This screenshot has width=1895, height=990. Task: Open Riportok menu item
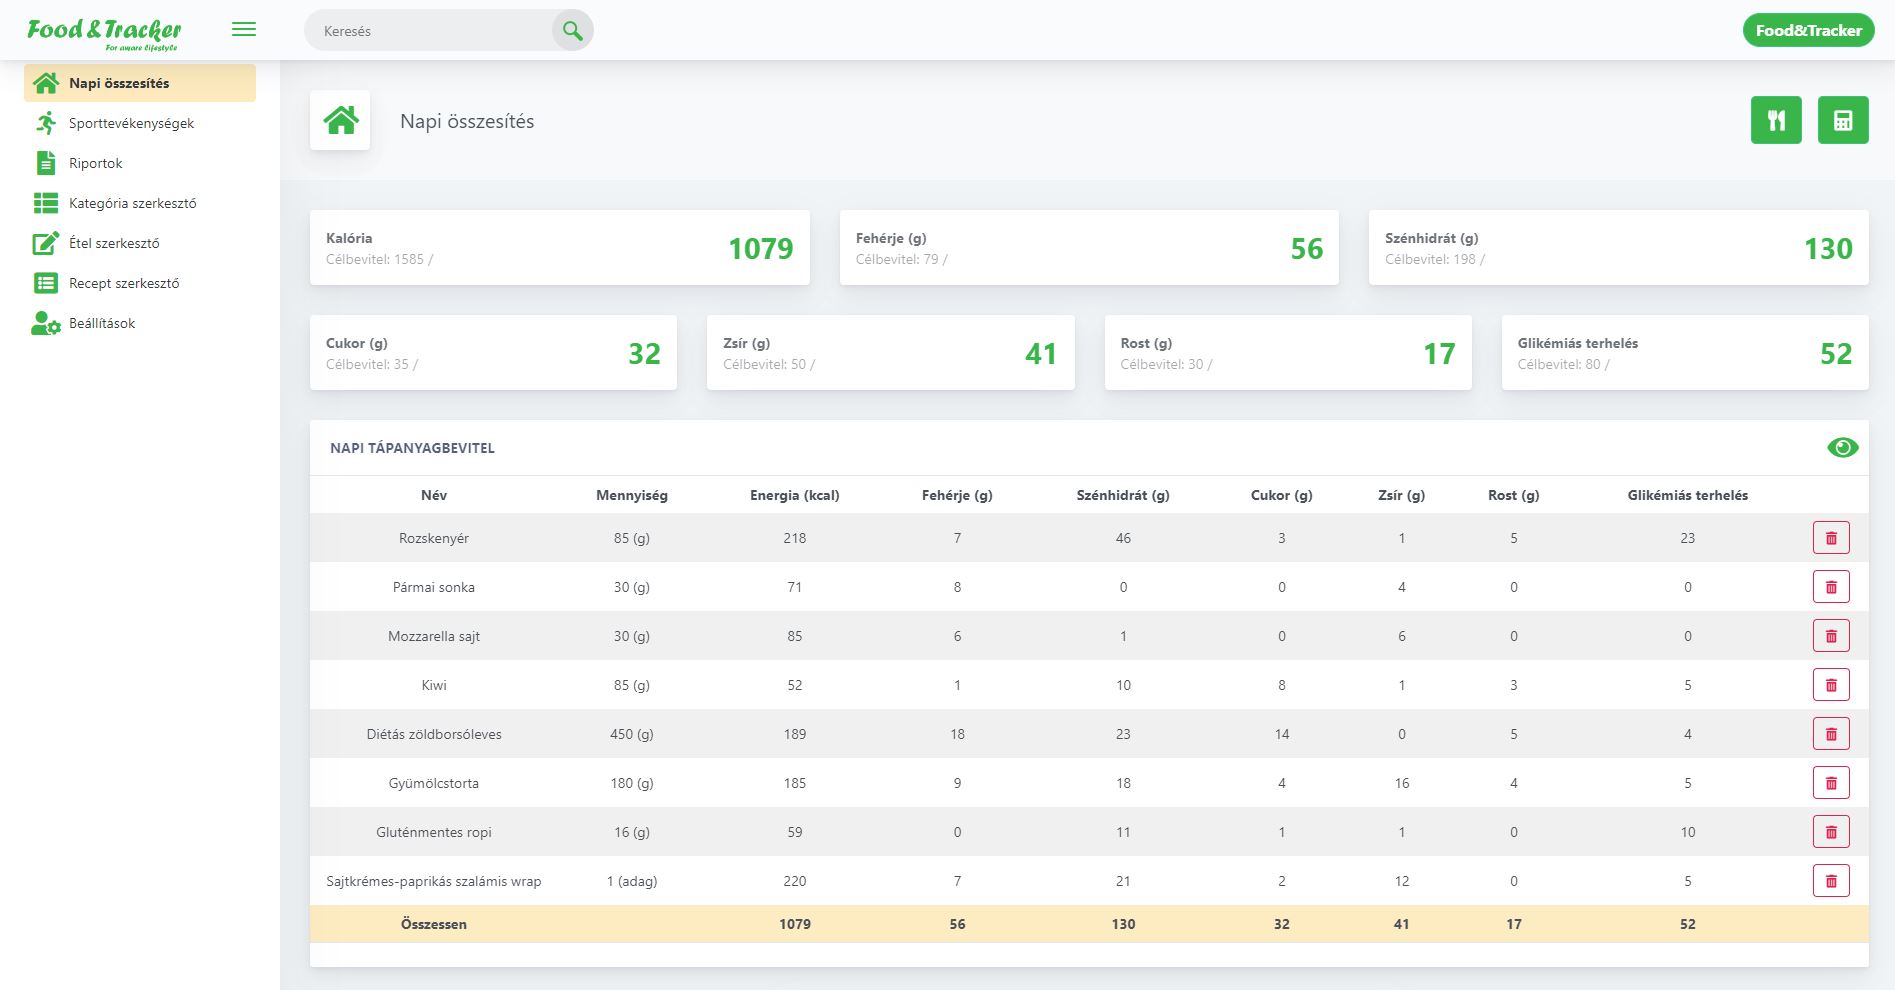(x=140, y=163)
